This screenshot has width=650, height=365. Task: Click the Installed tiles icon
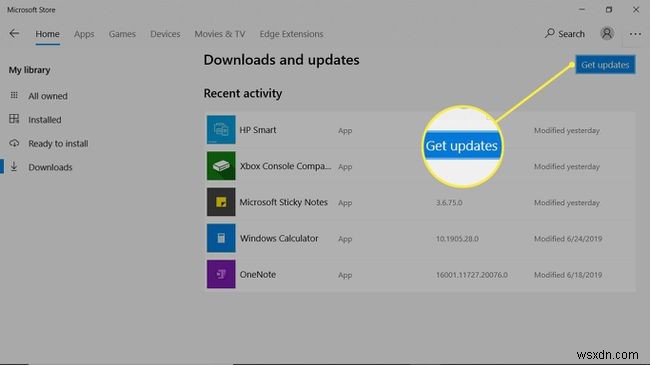tap(14, 119)
